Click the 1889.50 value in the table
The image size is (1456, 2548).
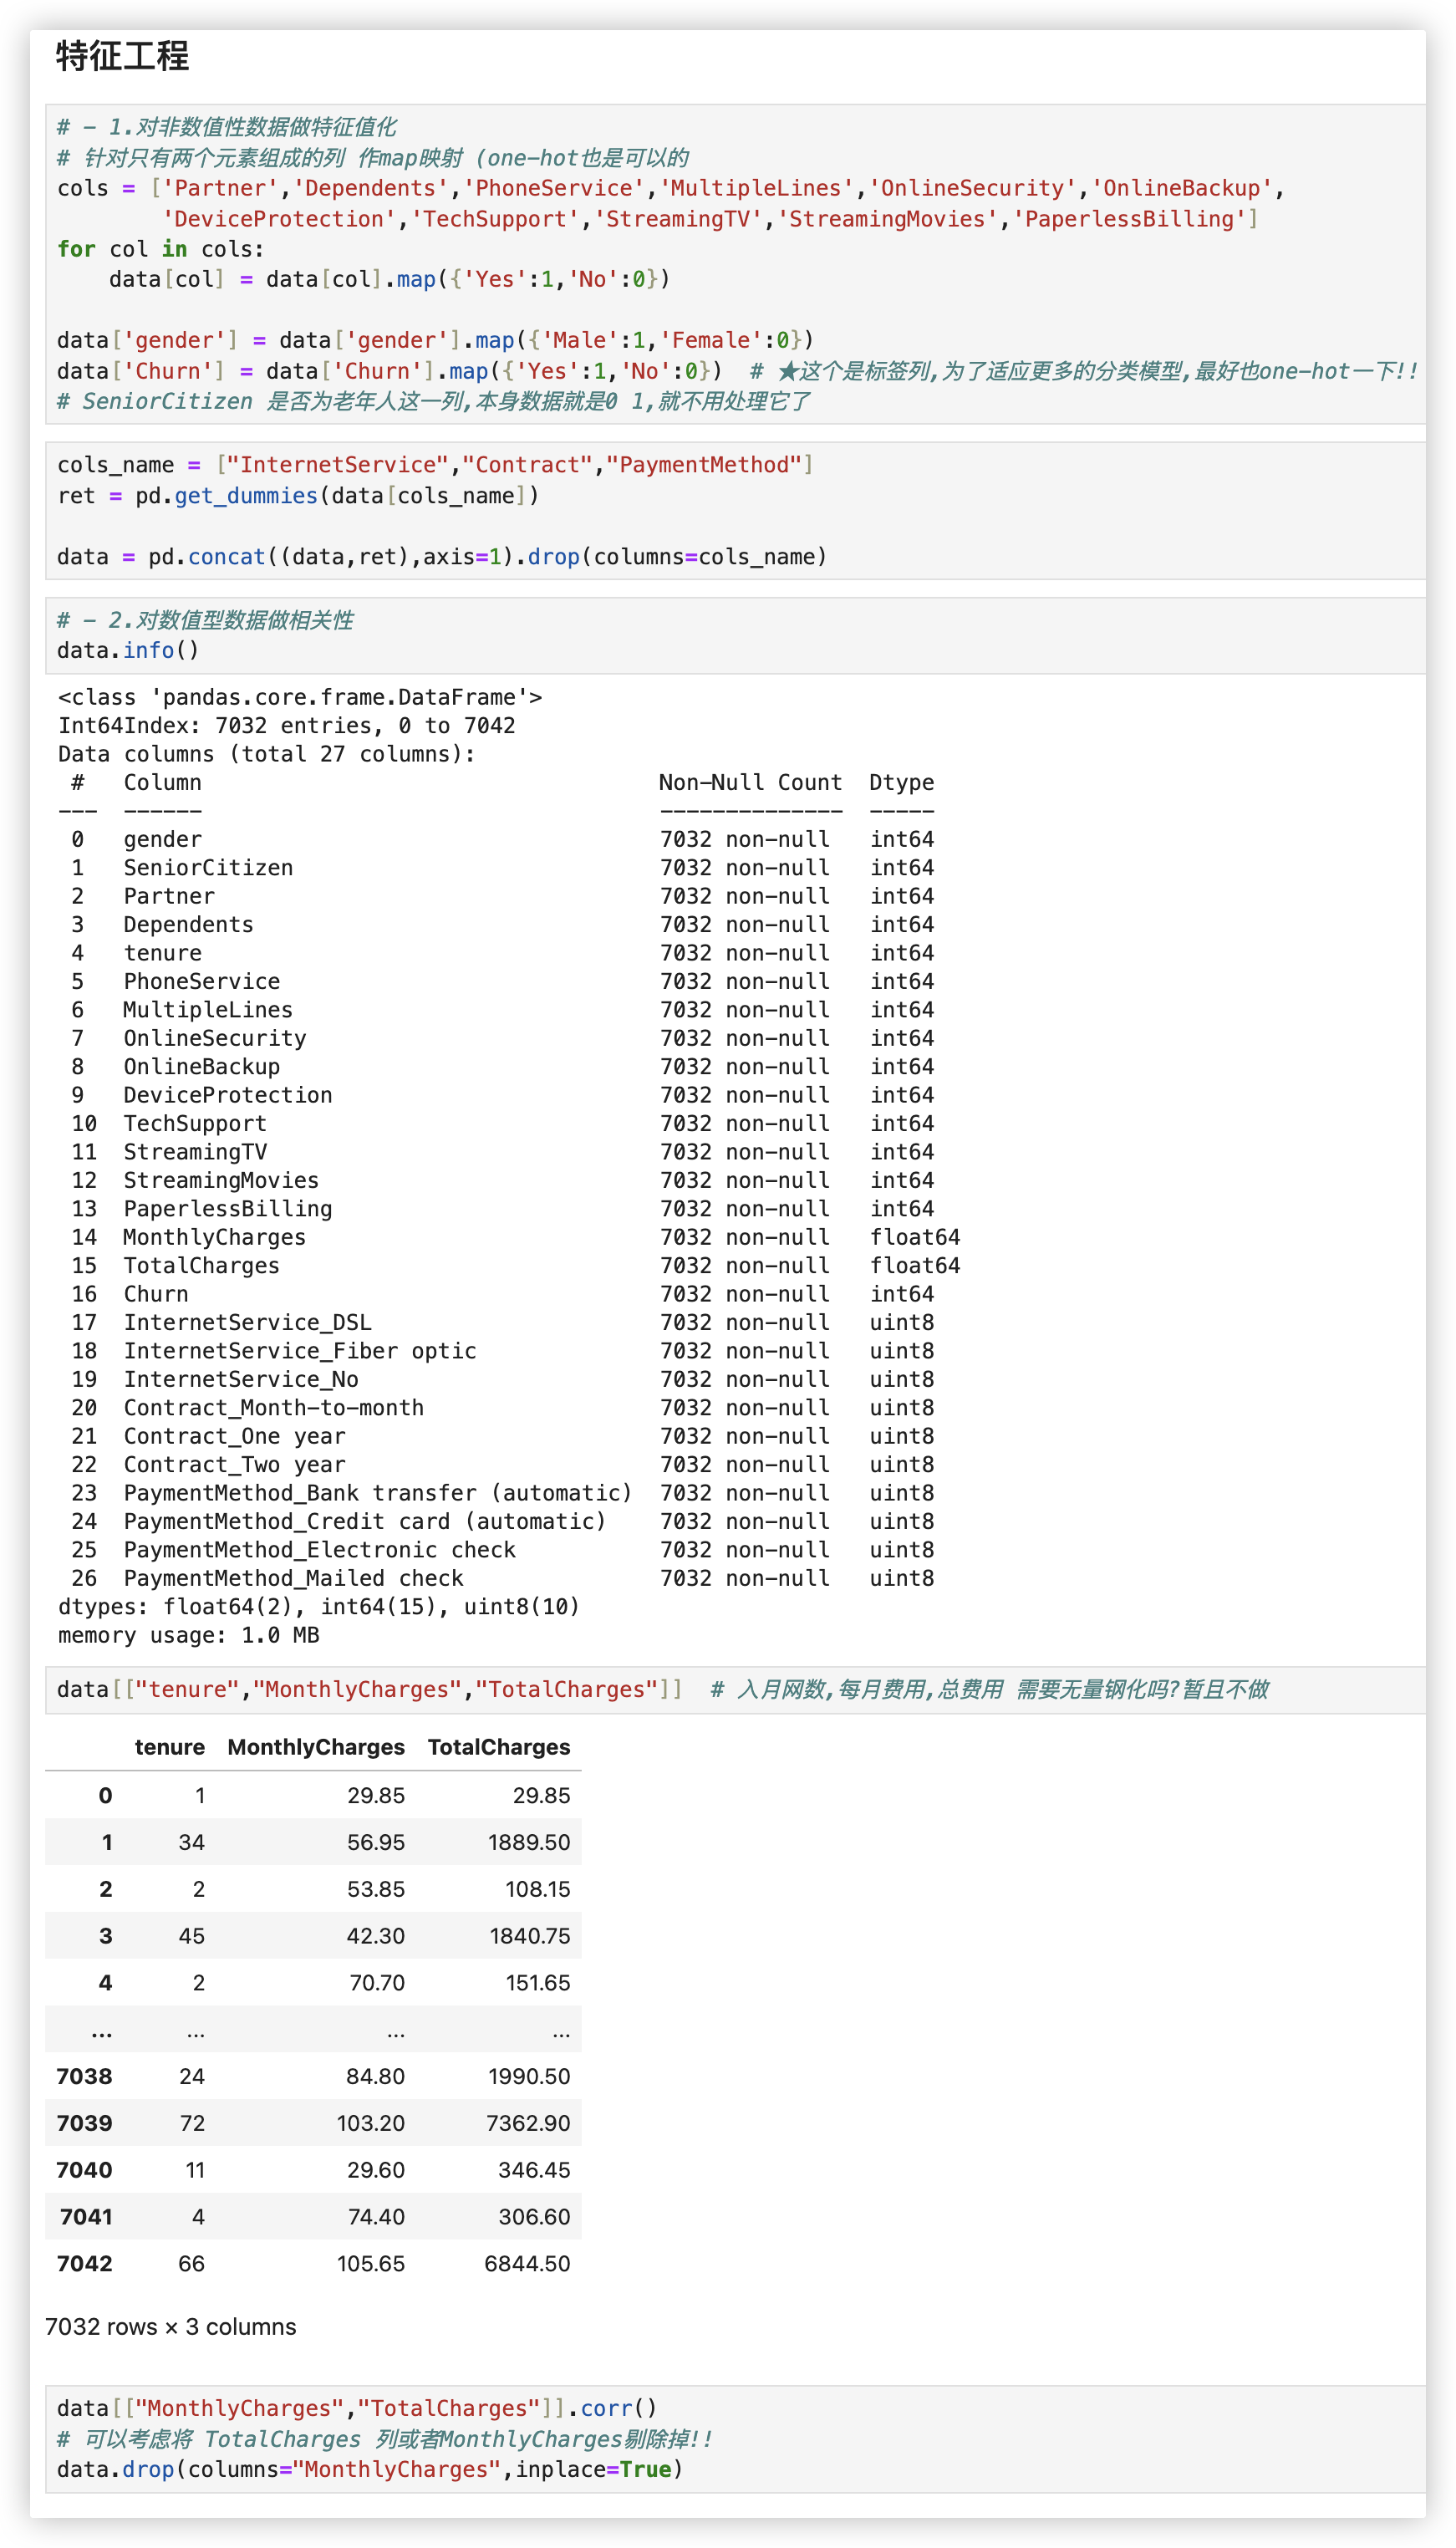pyautogui.click(x=528, y=1842)
